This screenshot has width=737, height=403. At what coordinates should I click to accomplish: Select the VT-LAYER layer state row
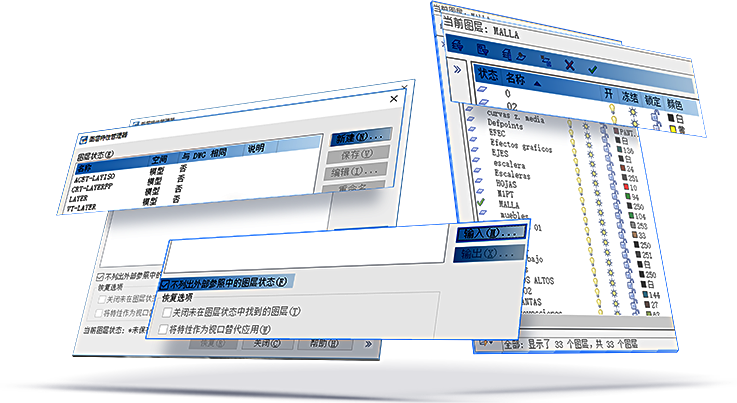[x=81, y=208]
